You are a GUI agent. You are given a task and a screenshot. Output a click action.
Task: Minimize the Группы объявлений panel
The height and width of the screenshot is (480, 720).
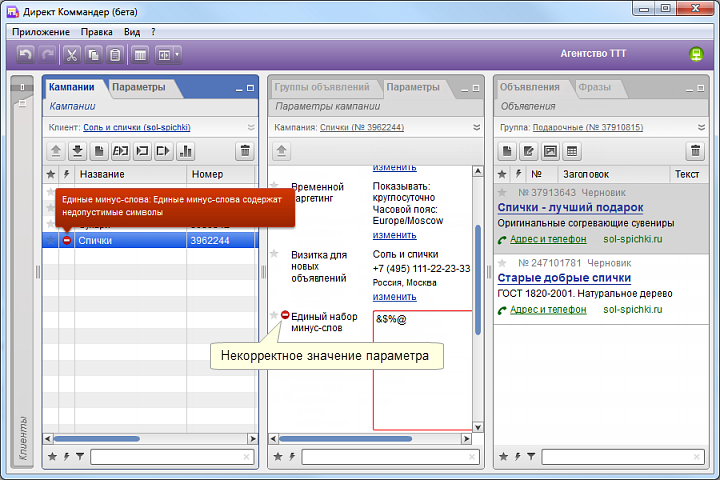[465, 89]
